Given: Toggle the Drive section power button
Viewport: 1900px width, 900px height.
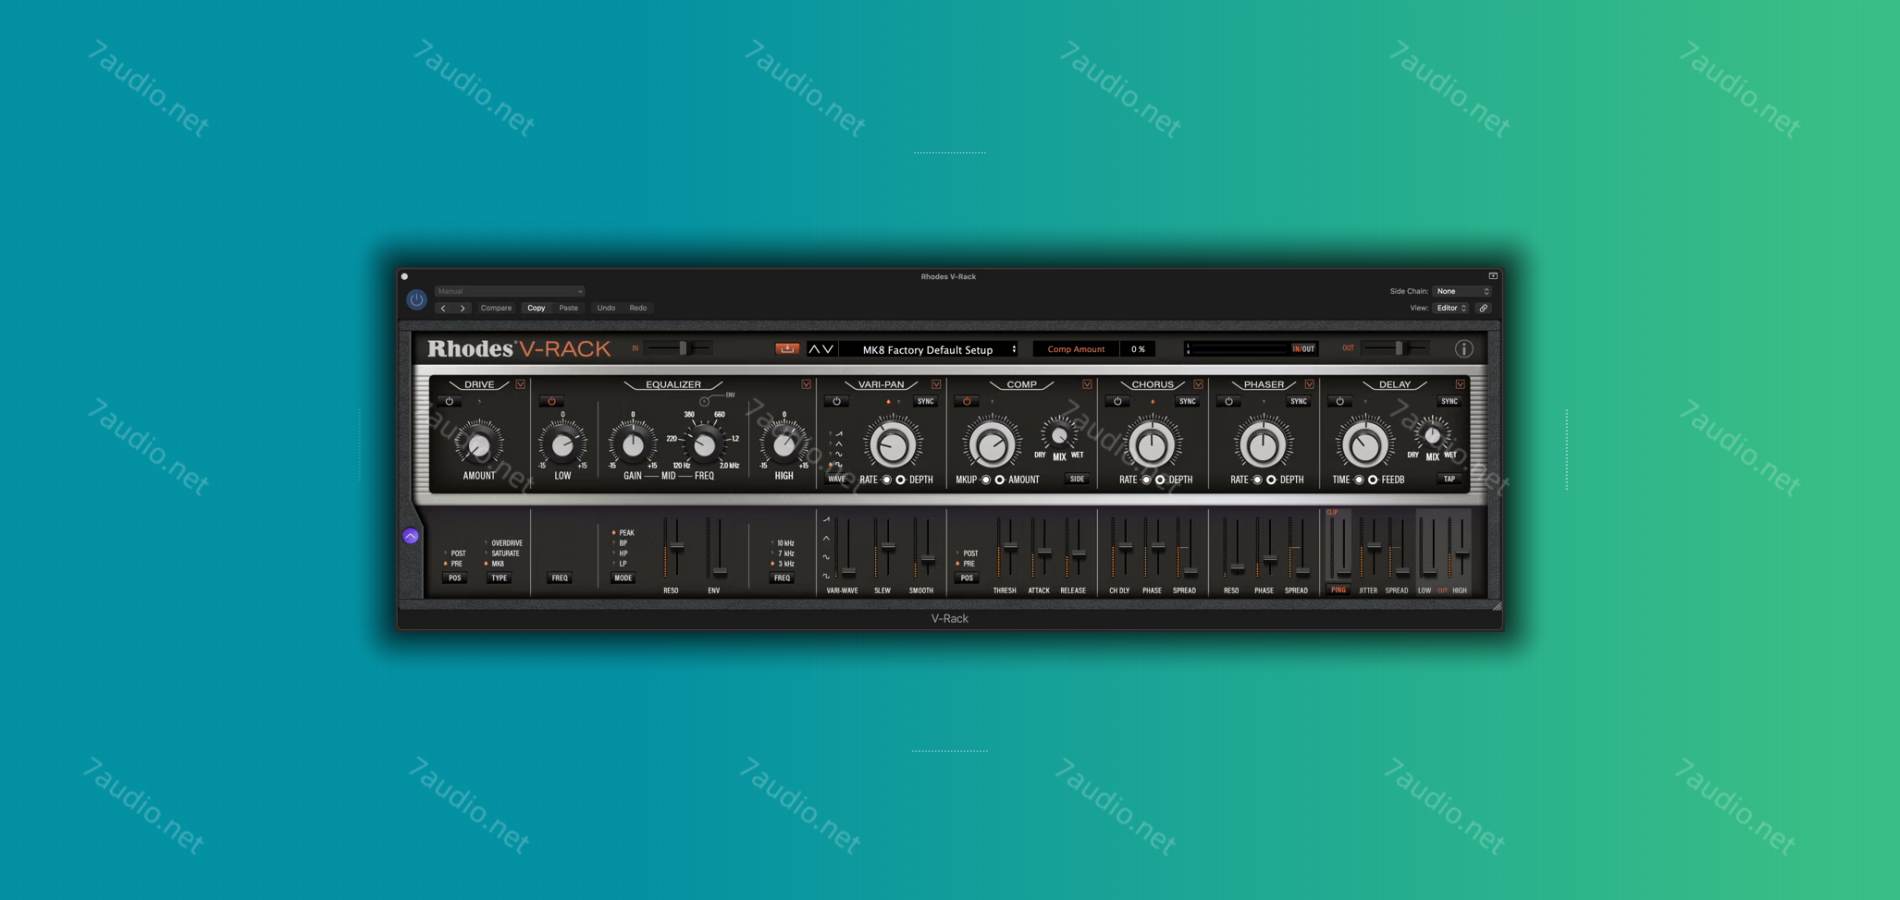Looking at the screenshot, I should [x=449, y=402].
